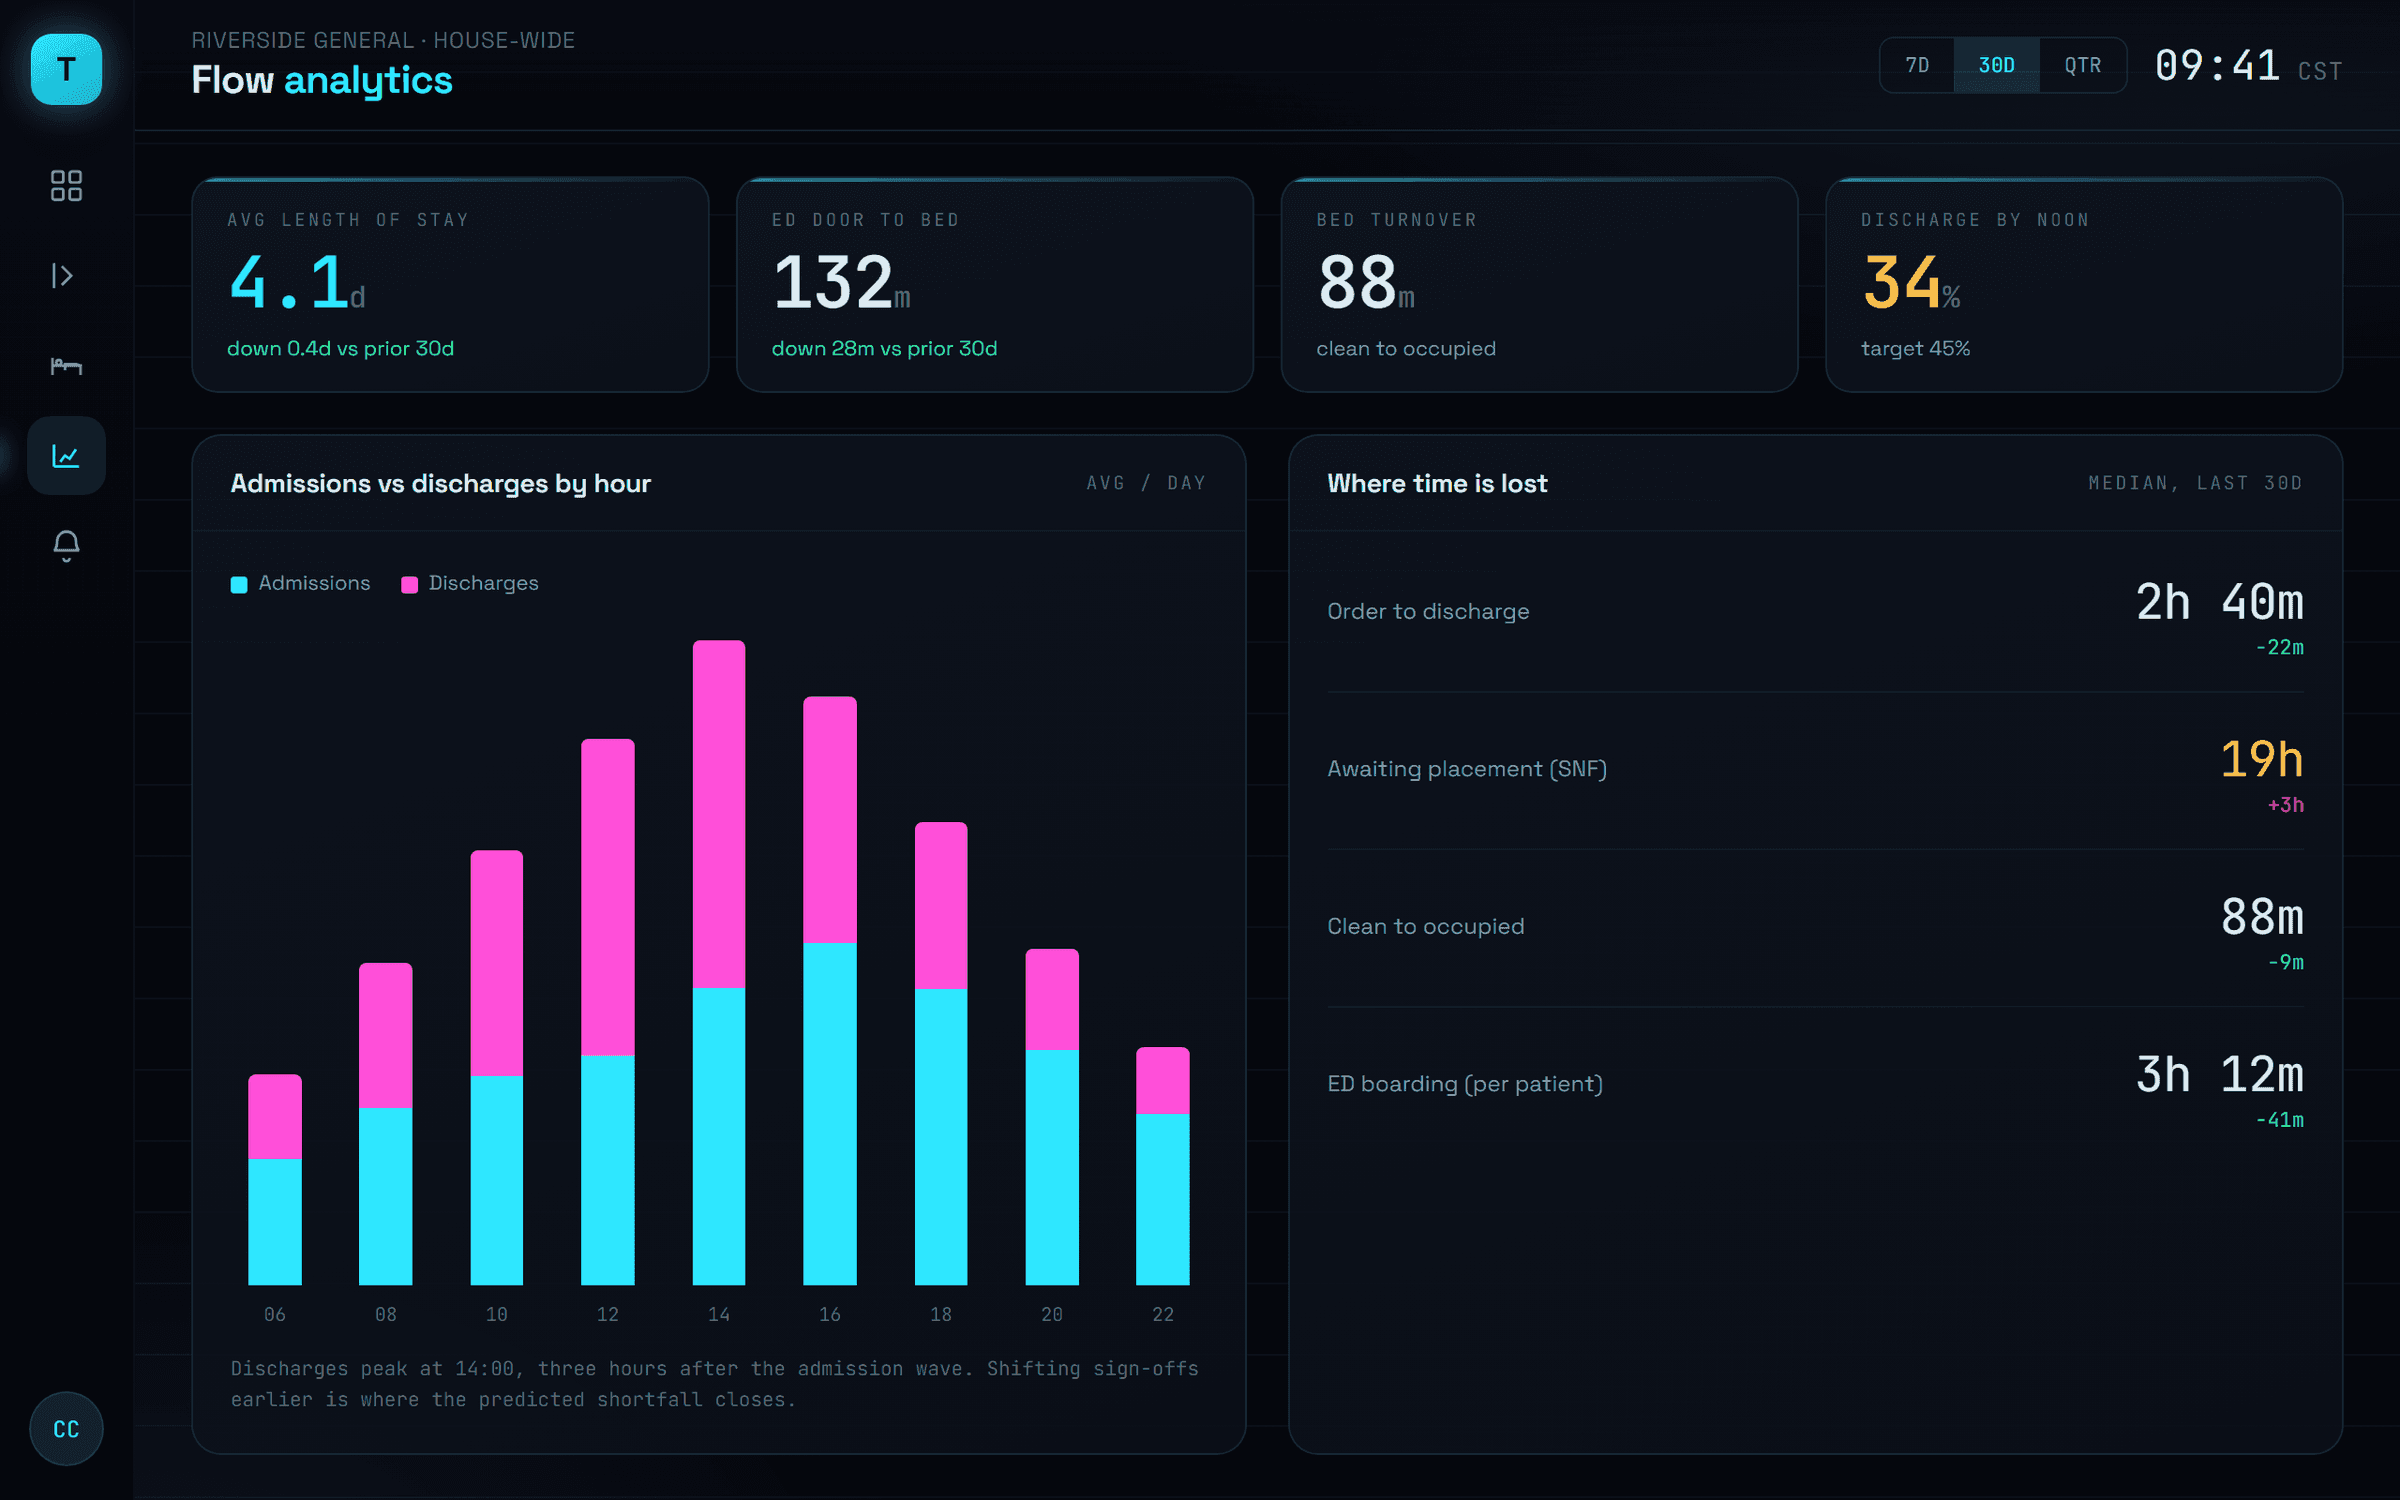Click the 'Where time is lost' heading

(x=1437, y=484)
